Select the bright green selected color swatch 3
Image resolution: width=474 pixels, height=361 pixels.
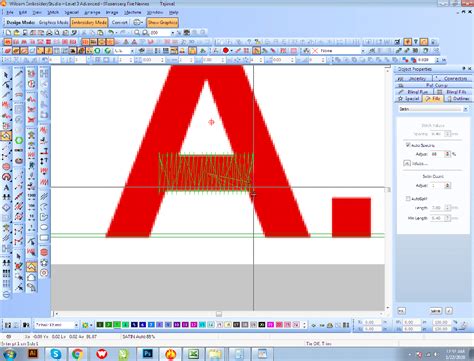[117, 325]
